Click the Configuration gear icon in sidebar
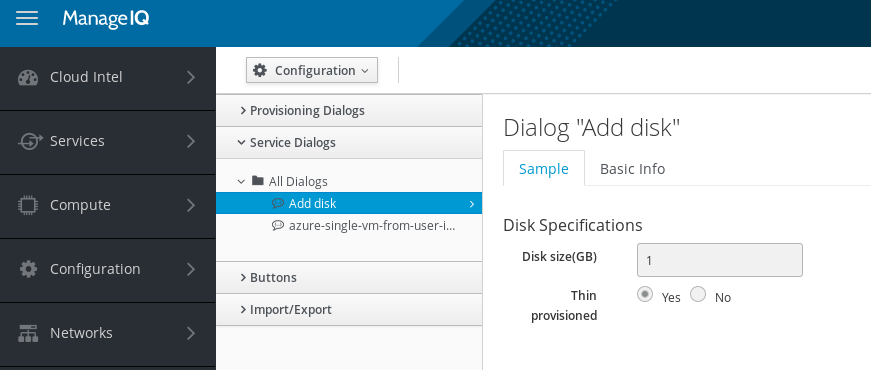This screenshot has height=370, width=871. click(28, 269)
